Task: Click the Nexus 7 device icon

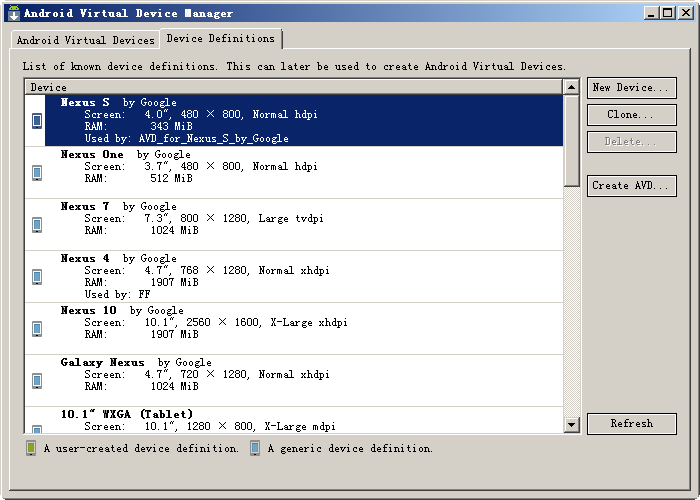Action: click(x=37, y=225)
